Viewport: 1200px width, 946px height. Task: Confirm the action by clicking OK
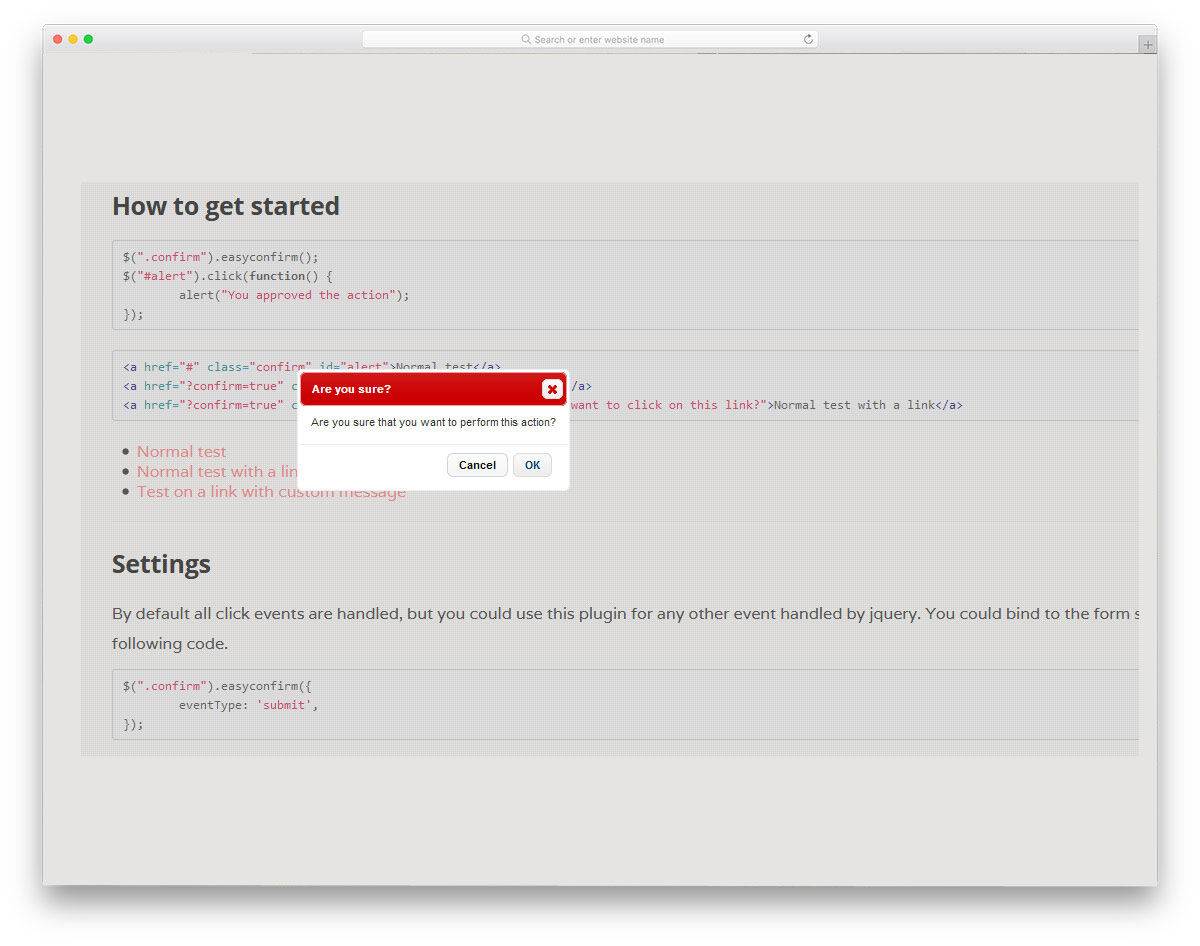tap(532, 464)
